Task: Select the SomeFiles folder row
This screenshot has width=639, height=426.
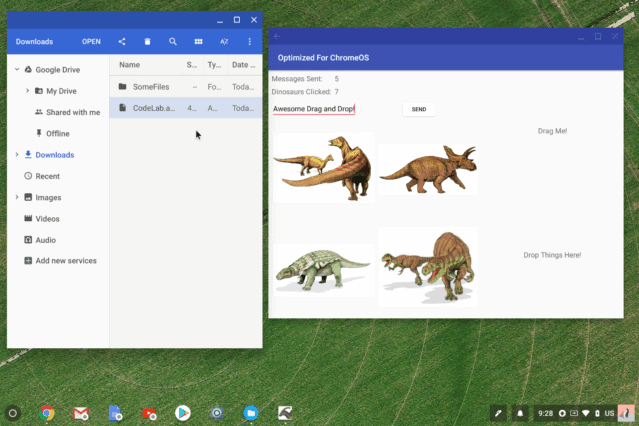Action: click(x=150, y=87)
